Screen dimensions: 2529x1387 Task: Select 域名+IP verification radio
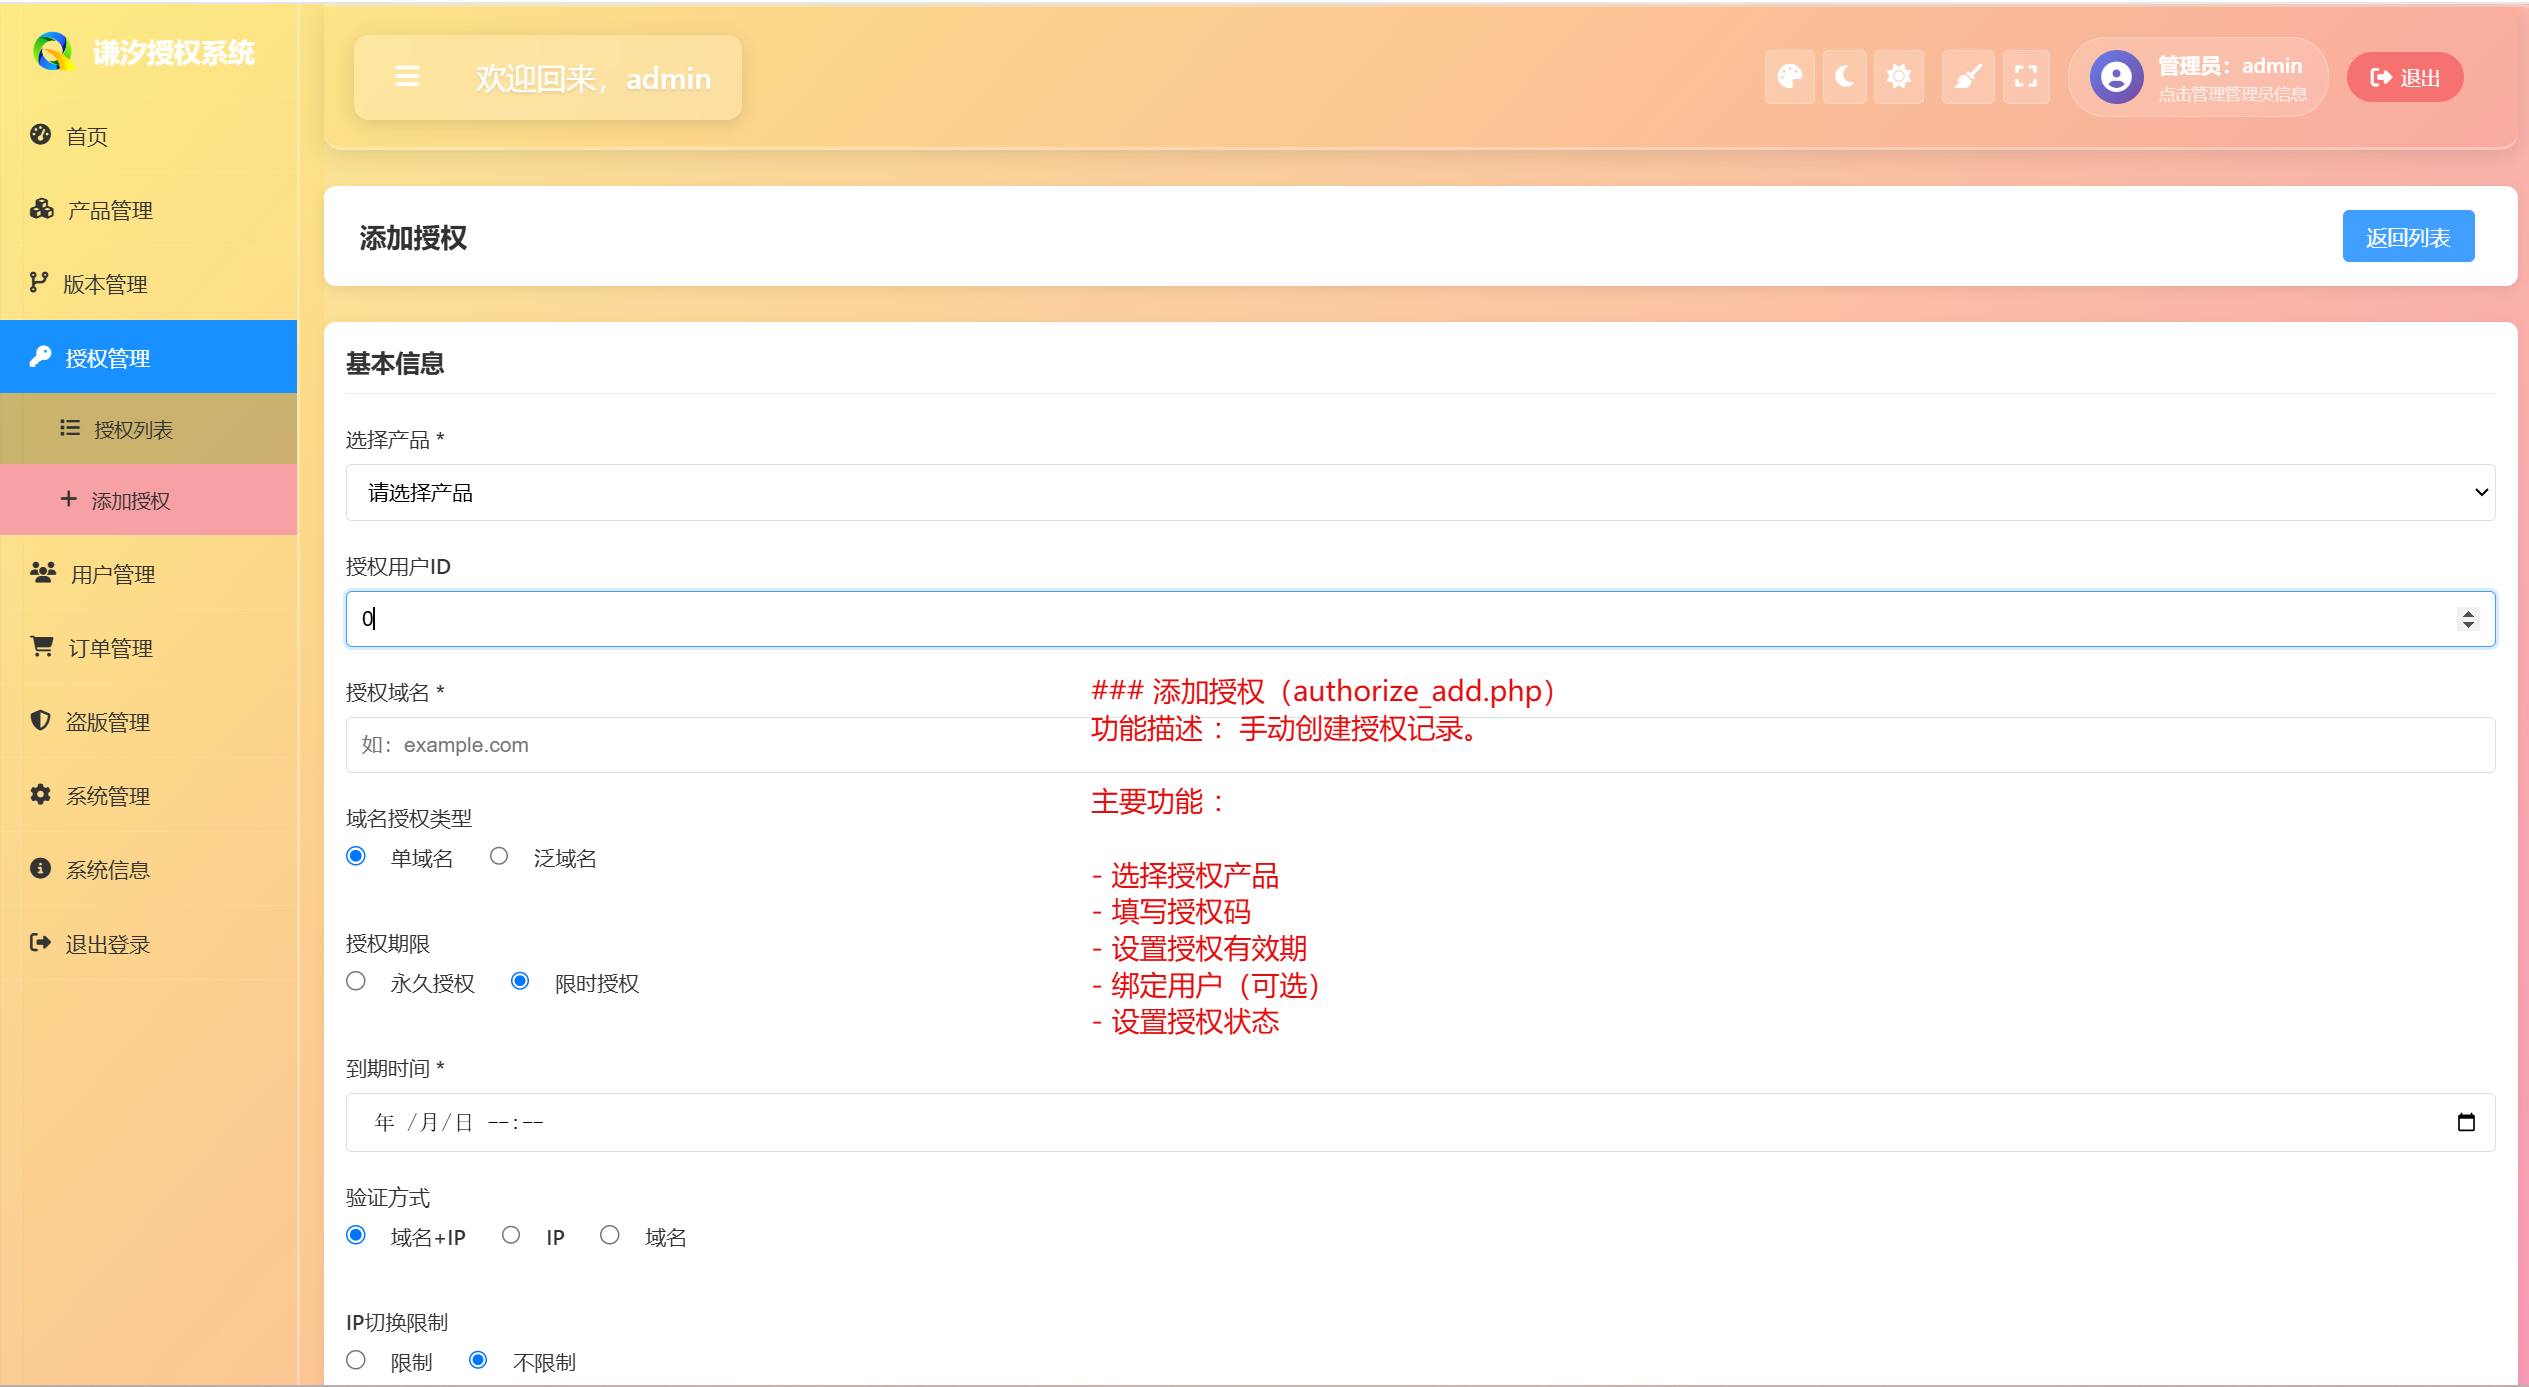coord(356,1236)
